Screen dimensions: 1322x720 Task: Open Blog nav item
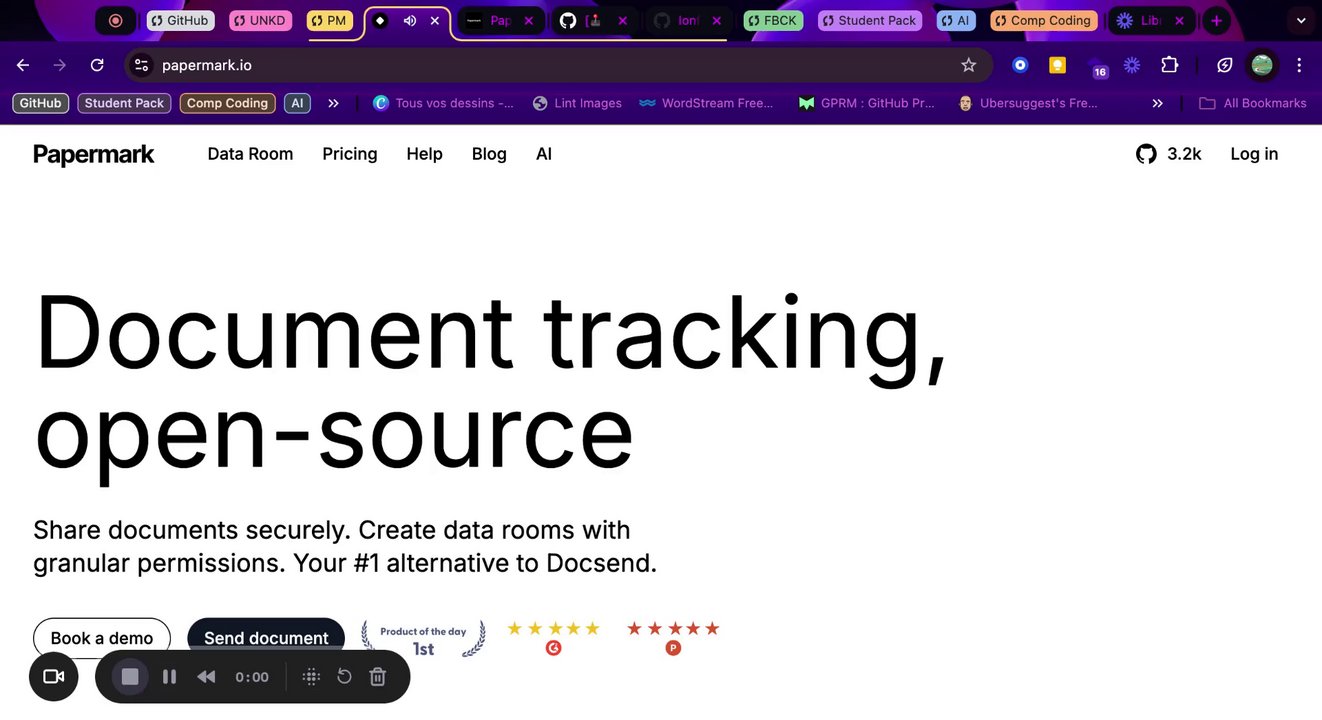489,154
